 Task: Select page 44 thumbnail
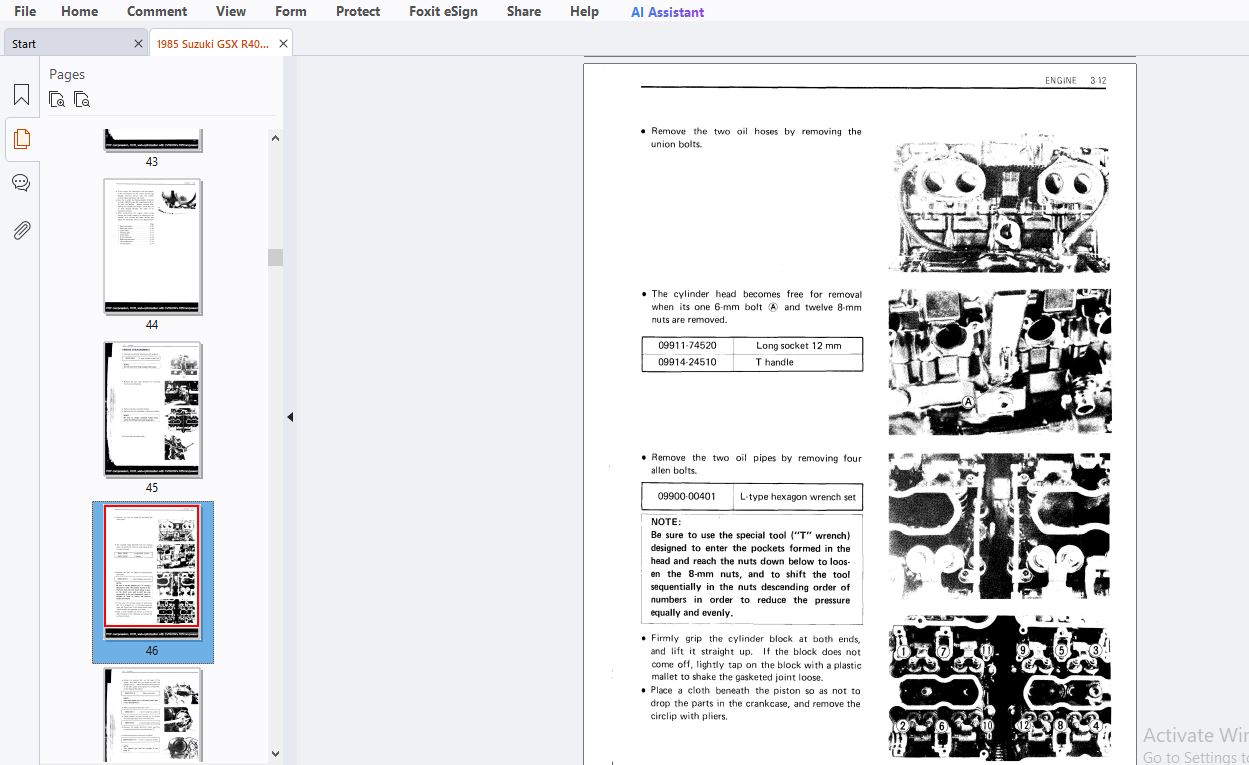pyautogui.click(x=152, y=246)
